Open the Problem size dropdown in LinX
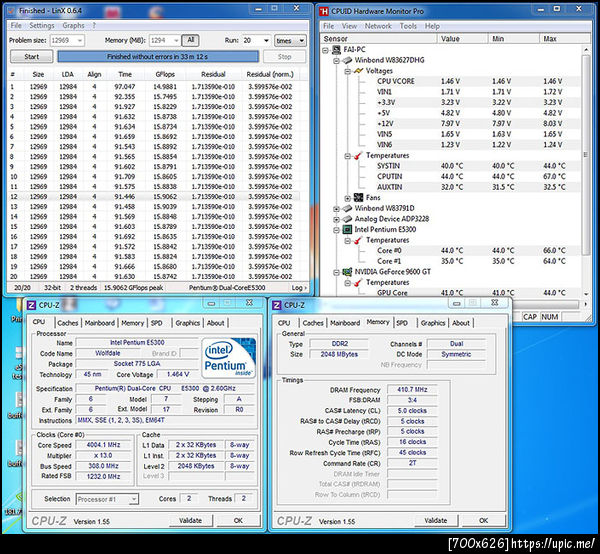The height and width of the screenshot is (554, 600). coord(80,41)
